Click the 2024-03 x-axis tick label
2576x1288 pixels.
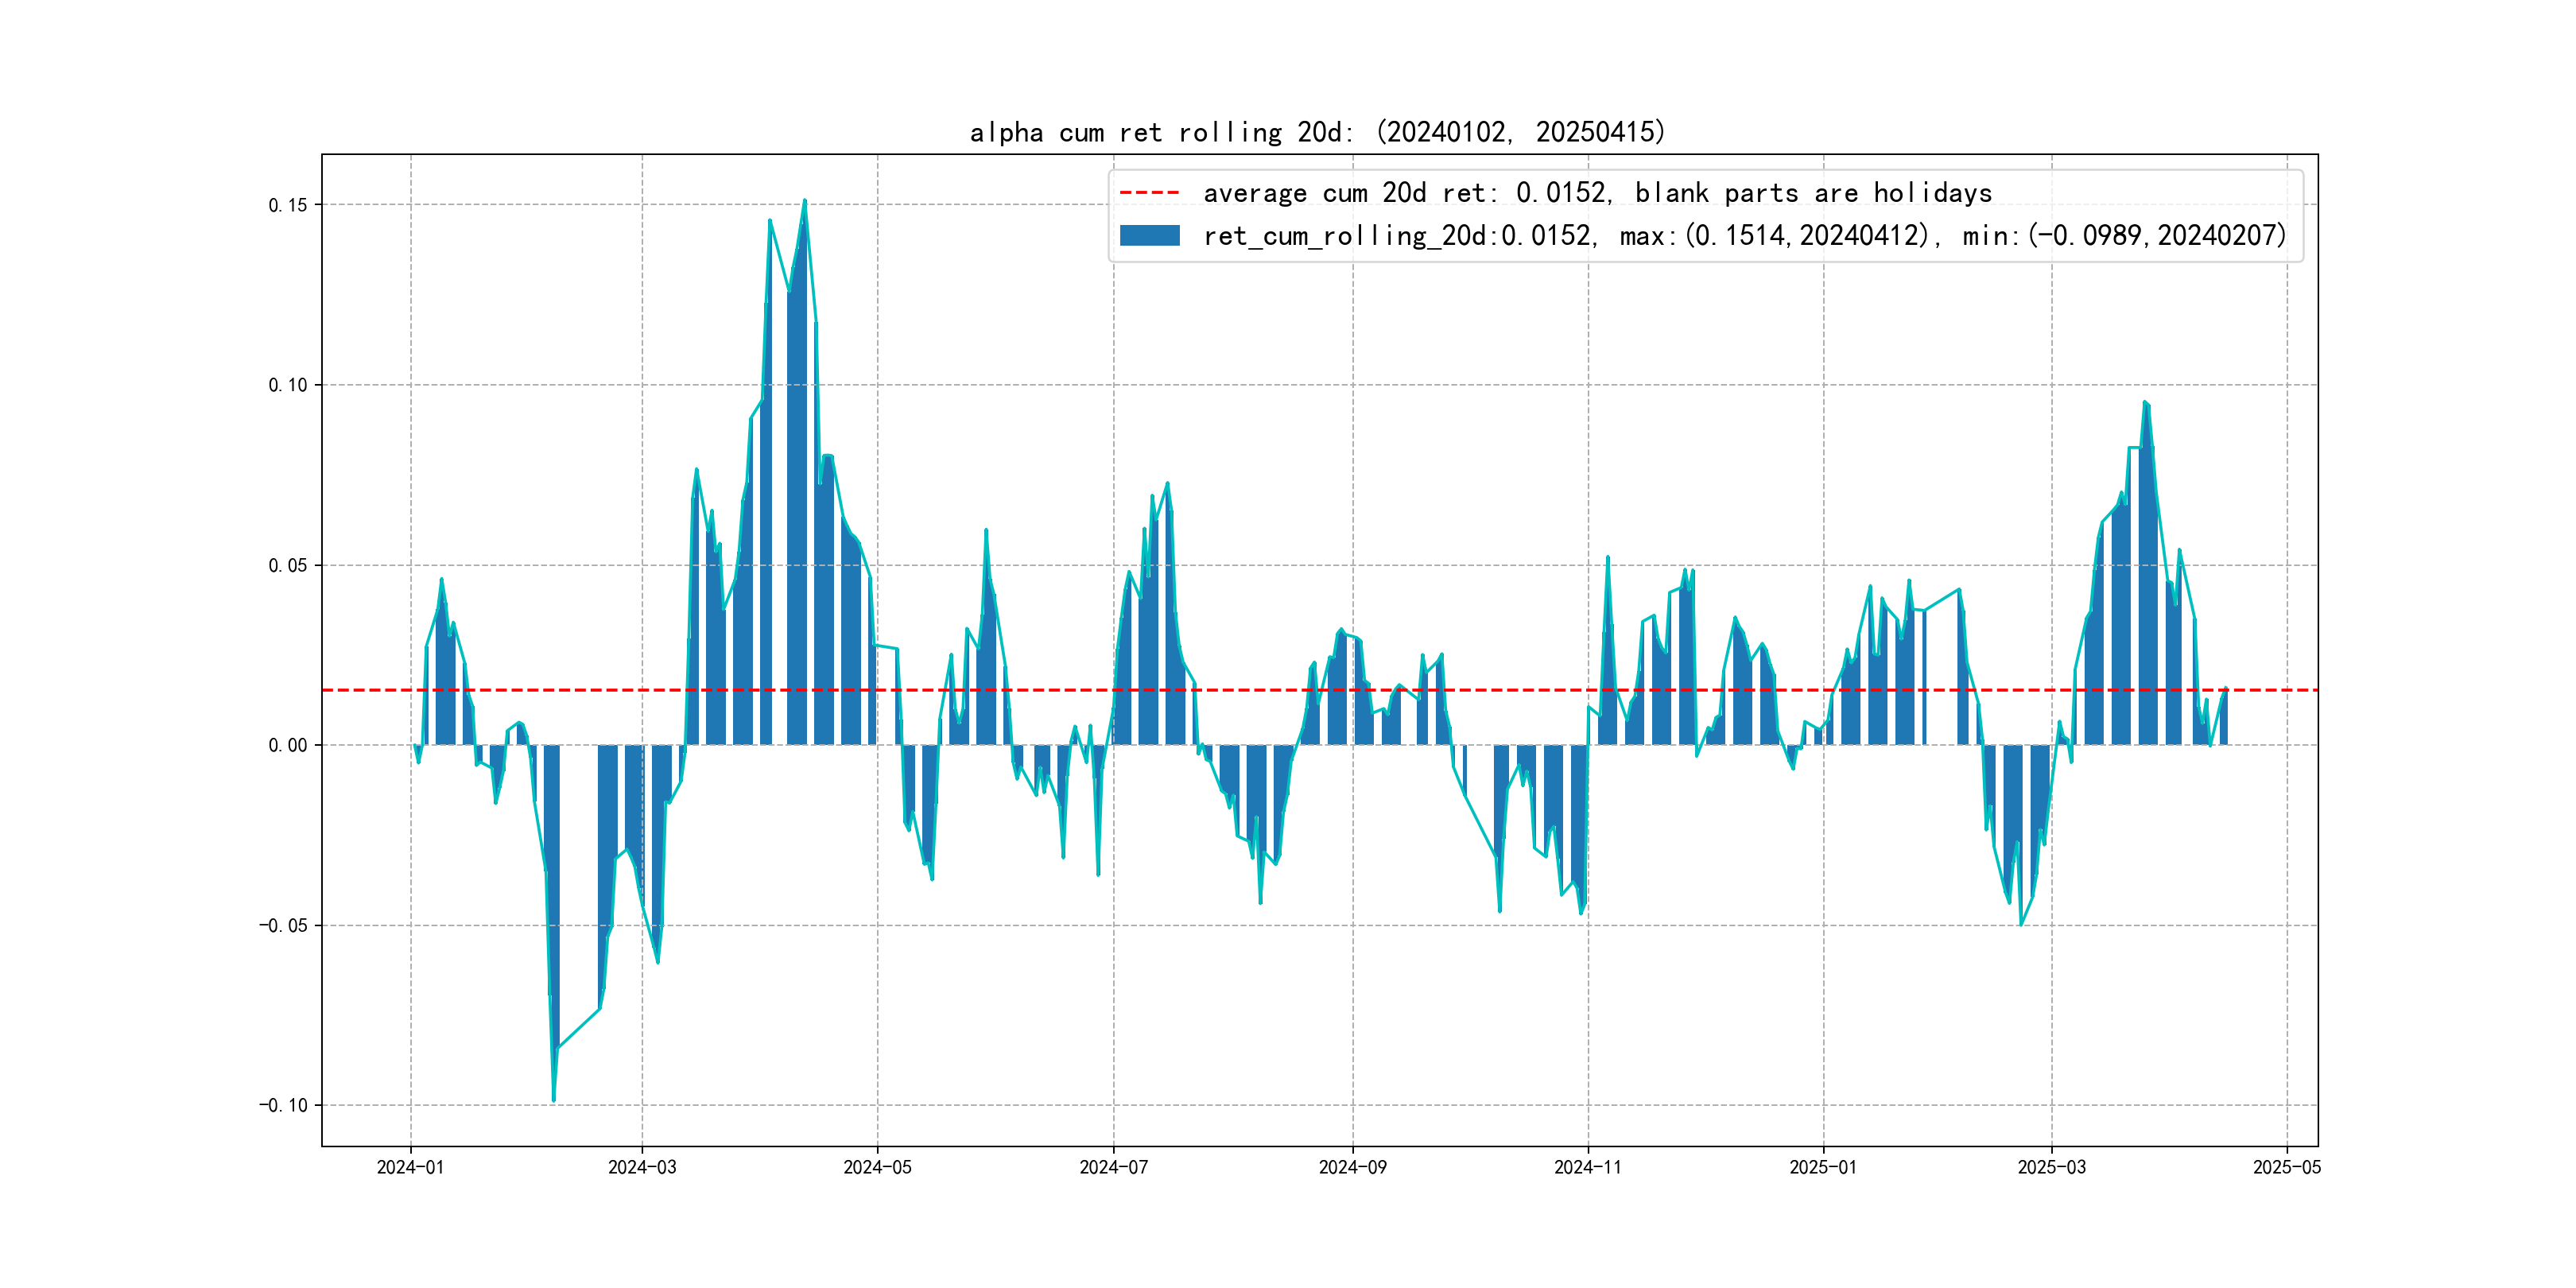pos(642,1167)
